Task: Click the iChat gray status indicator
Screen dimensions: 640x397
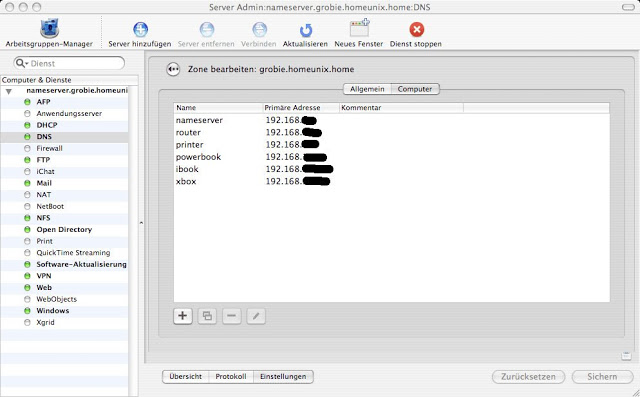Action: pyautogui.click(x=27, y=171)
